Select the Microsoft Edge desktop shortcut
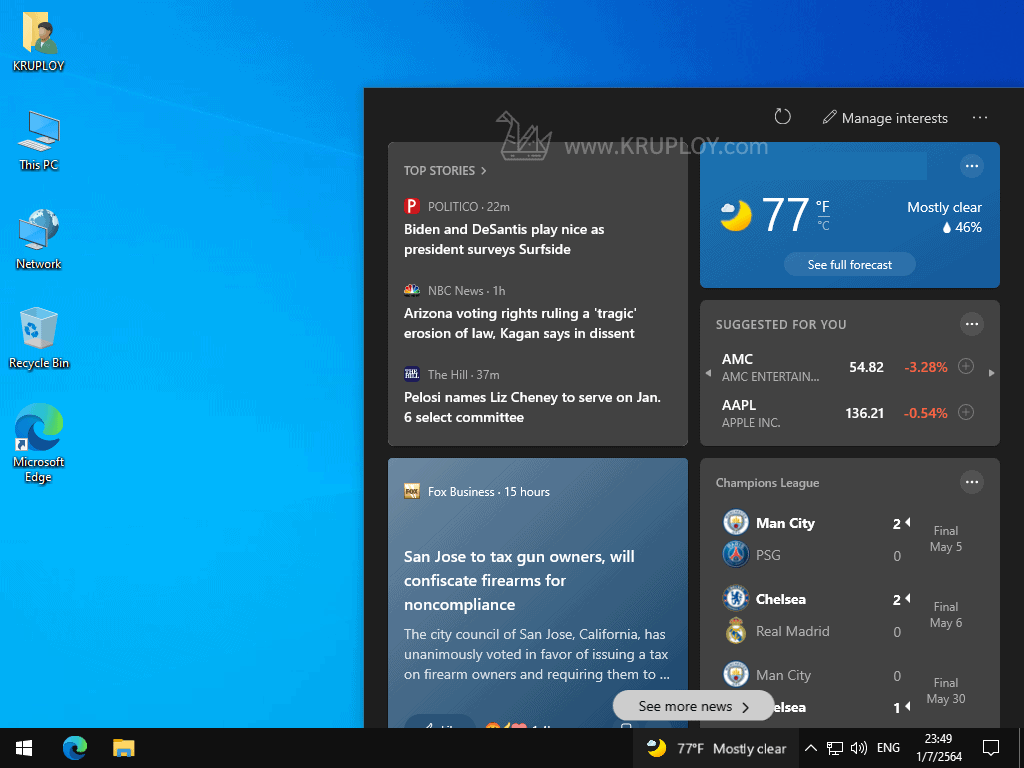1024x768 pixels. [x=39, y=443]
